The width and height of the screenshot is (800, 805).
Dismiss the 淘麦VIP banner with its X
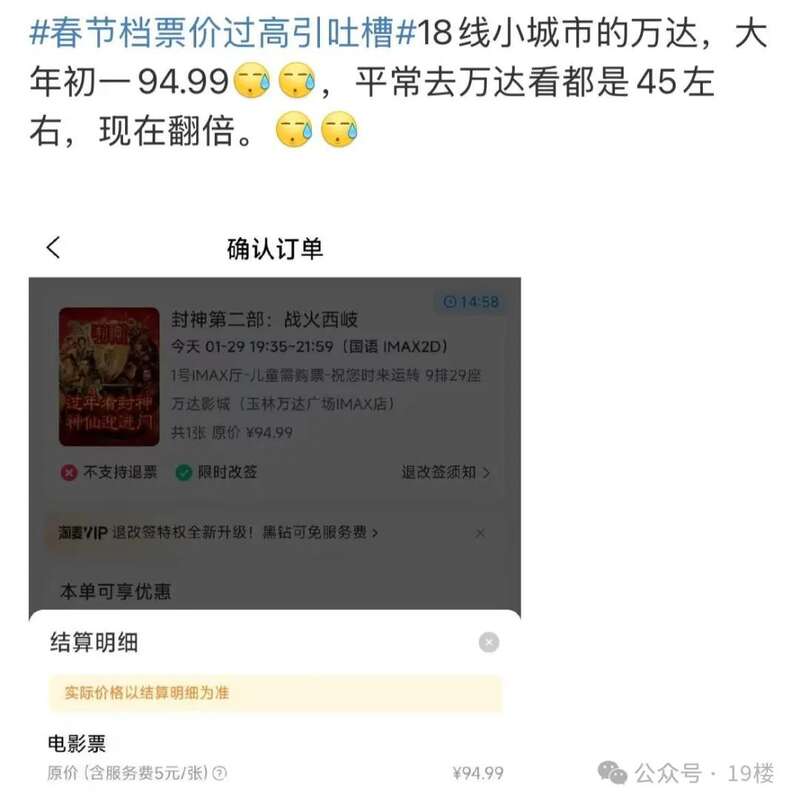point(480,533)
